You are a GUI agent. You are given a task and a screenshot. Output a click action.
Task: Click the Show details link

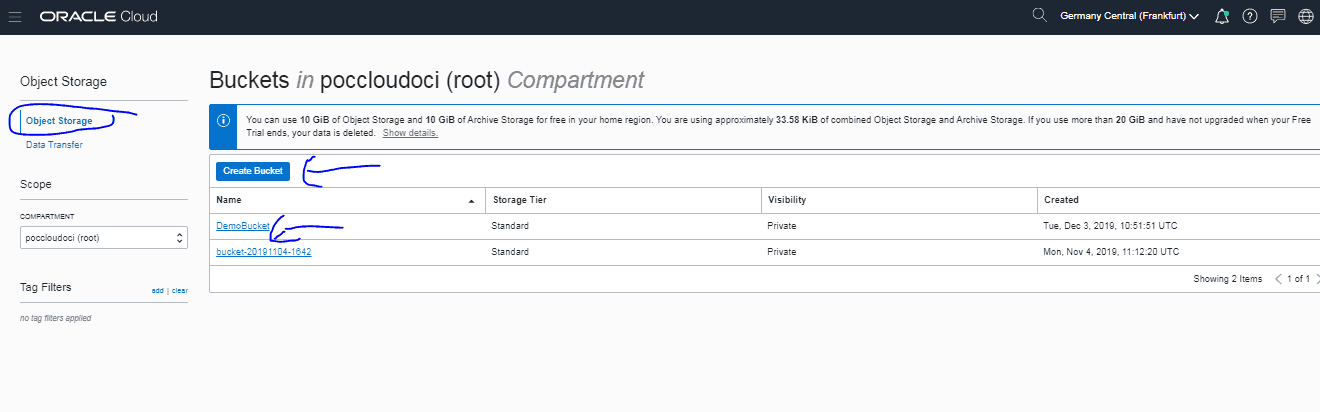tap(410, 133)
